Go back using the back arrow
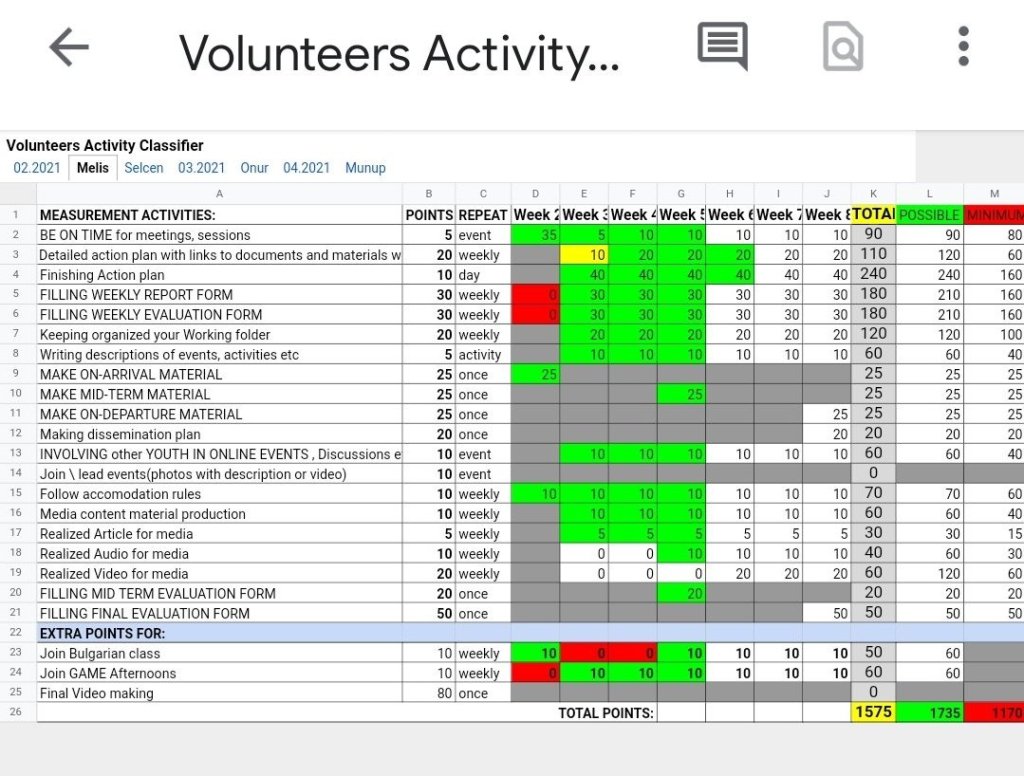This screenshot has height=776, width=1024. tap(69, 47)
